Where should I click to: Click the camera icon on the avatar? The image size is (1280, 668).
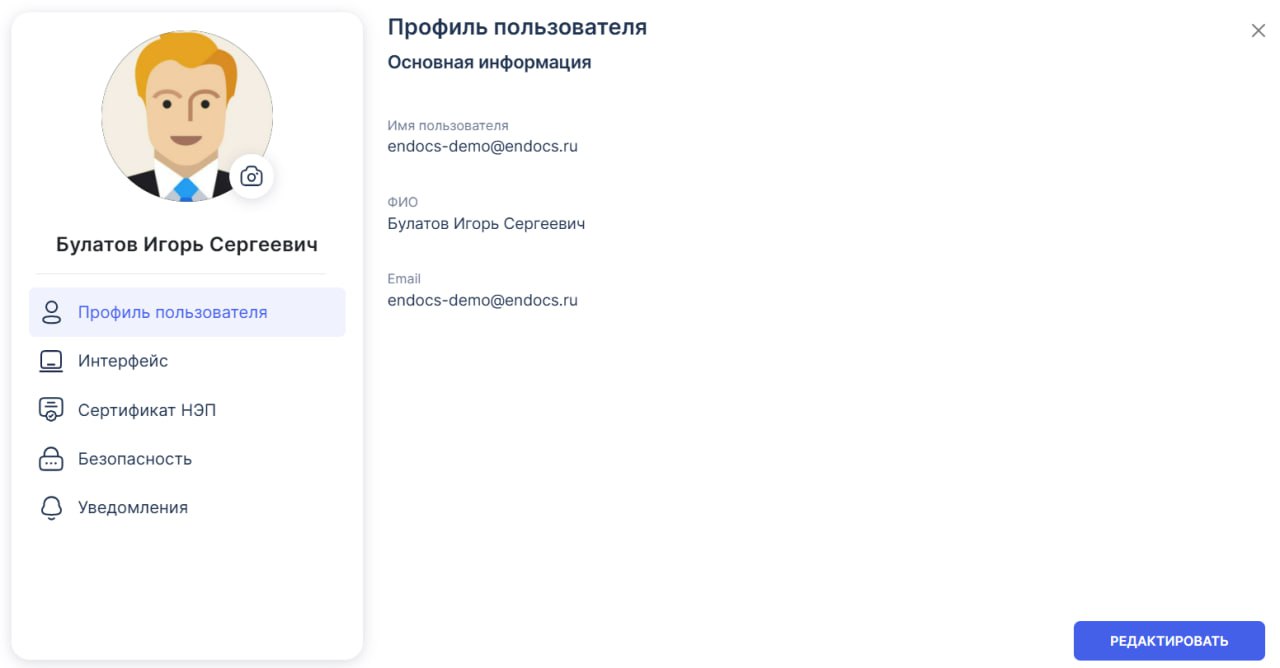[x=251, y=177]
